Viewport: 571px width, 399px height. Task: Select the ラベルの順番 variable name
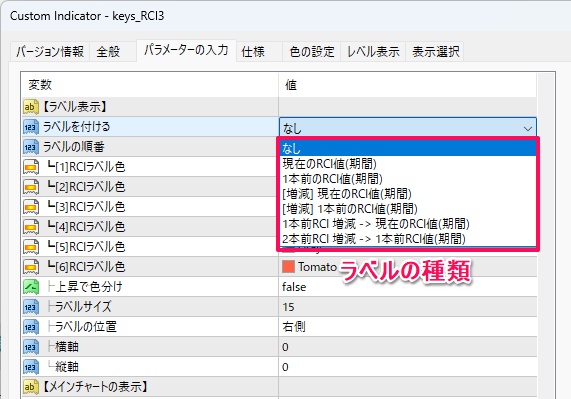pos(74,147)
